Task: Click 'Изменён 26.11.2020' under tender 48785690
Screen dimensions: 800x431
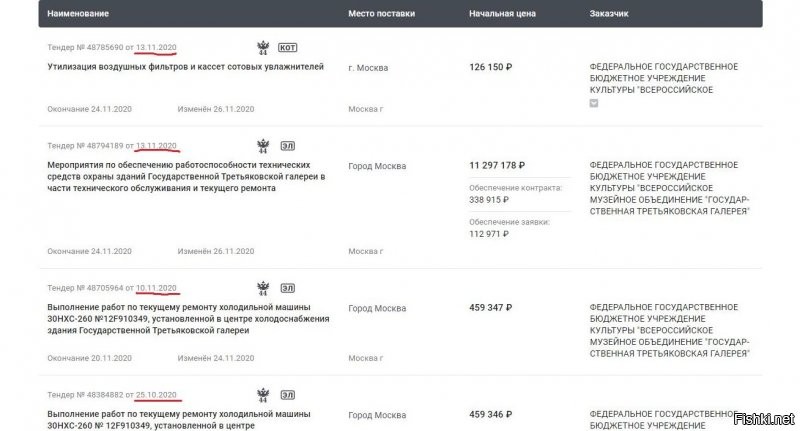Action: click(x=216, y=109)
